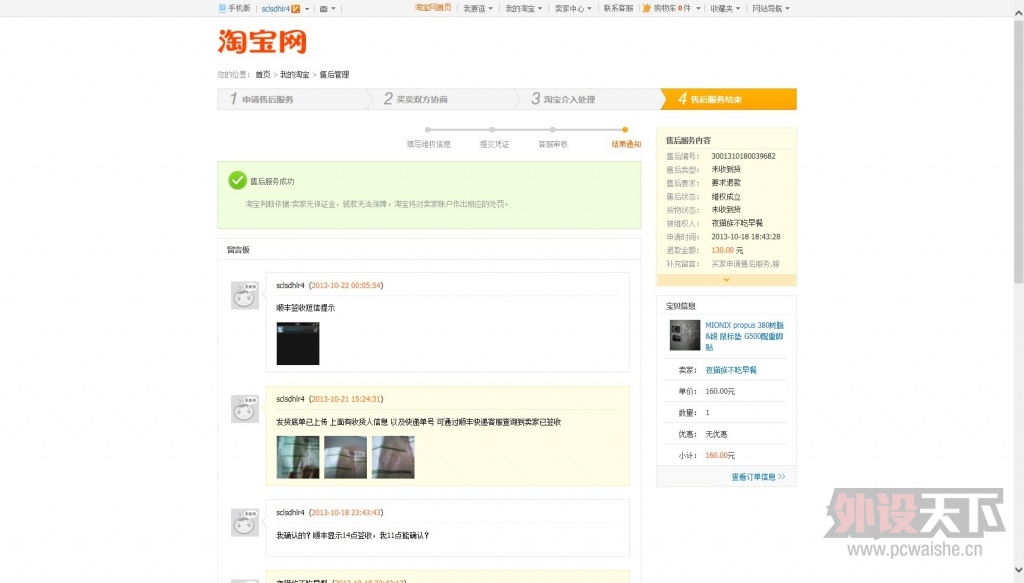This screenshot has width=1024, height=583.
Task: Open the 卖家中心 dropdown
Action: click(x=573, y=9)
